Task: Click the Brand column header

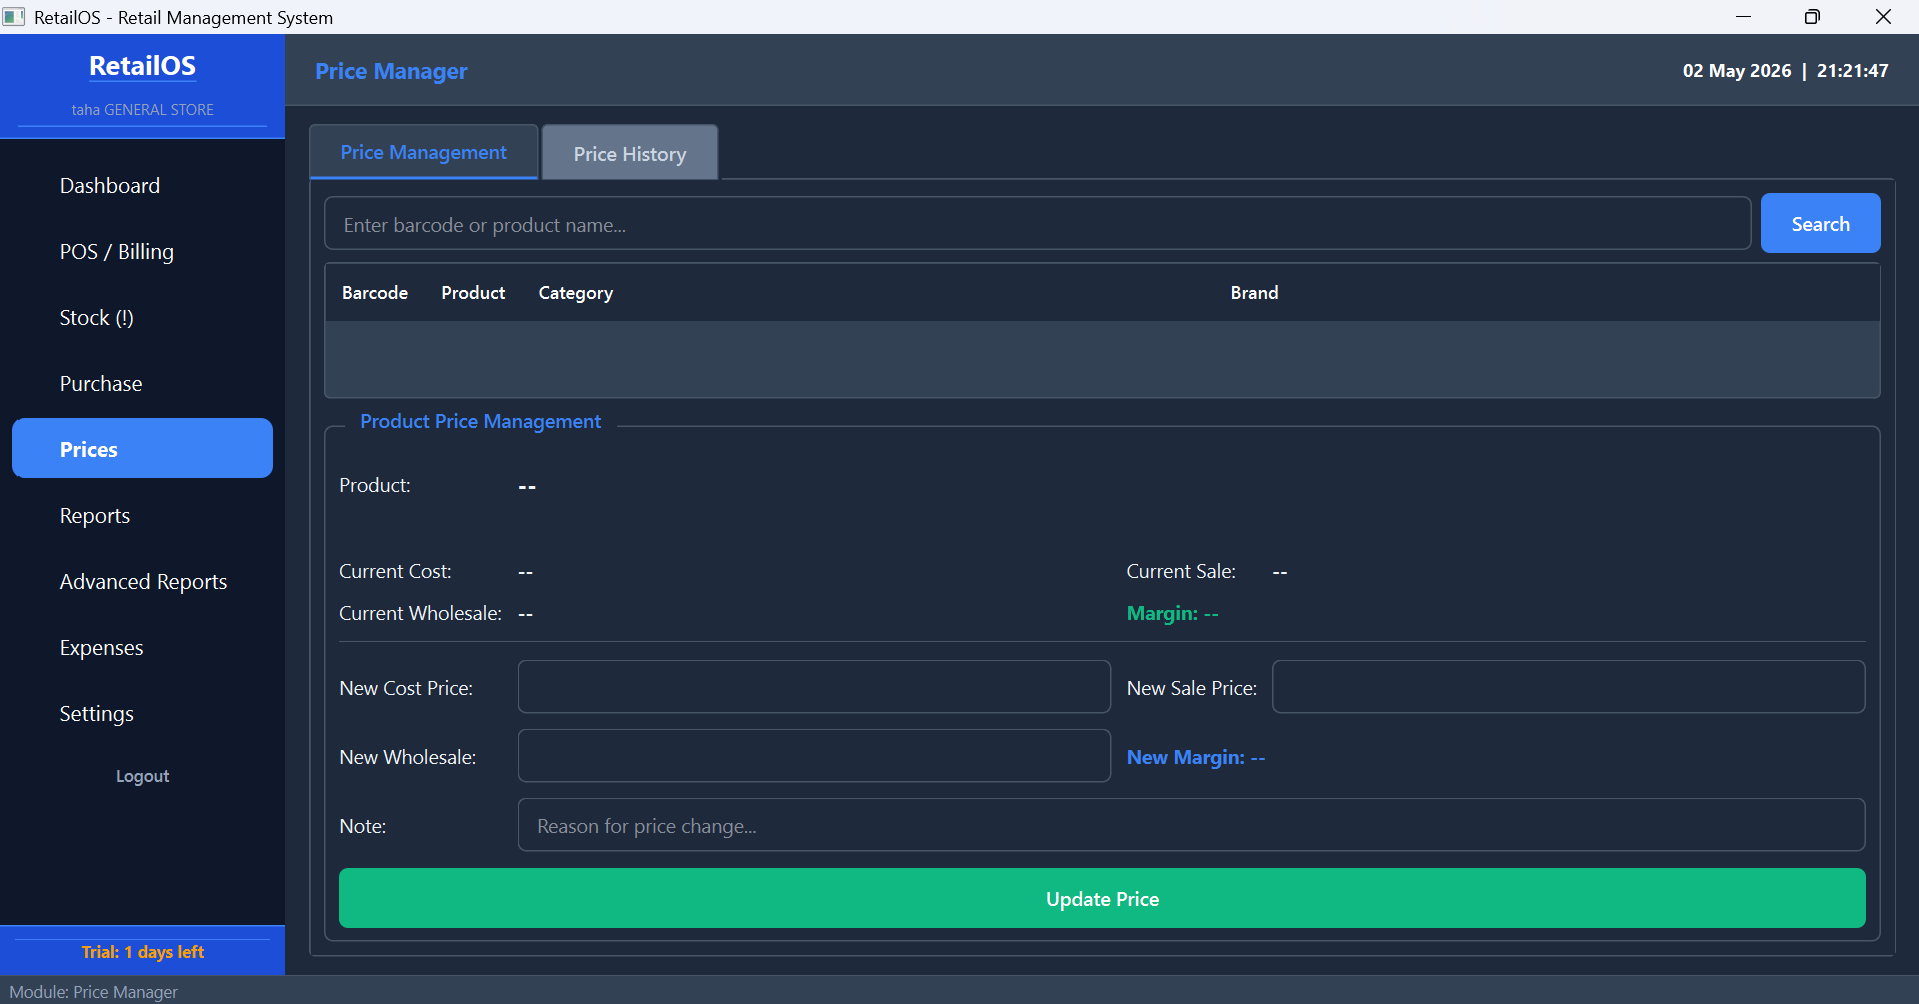Action: coord(1254,293)
